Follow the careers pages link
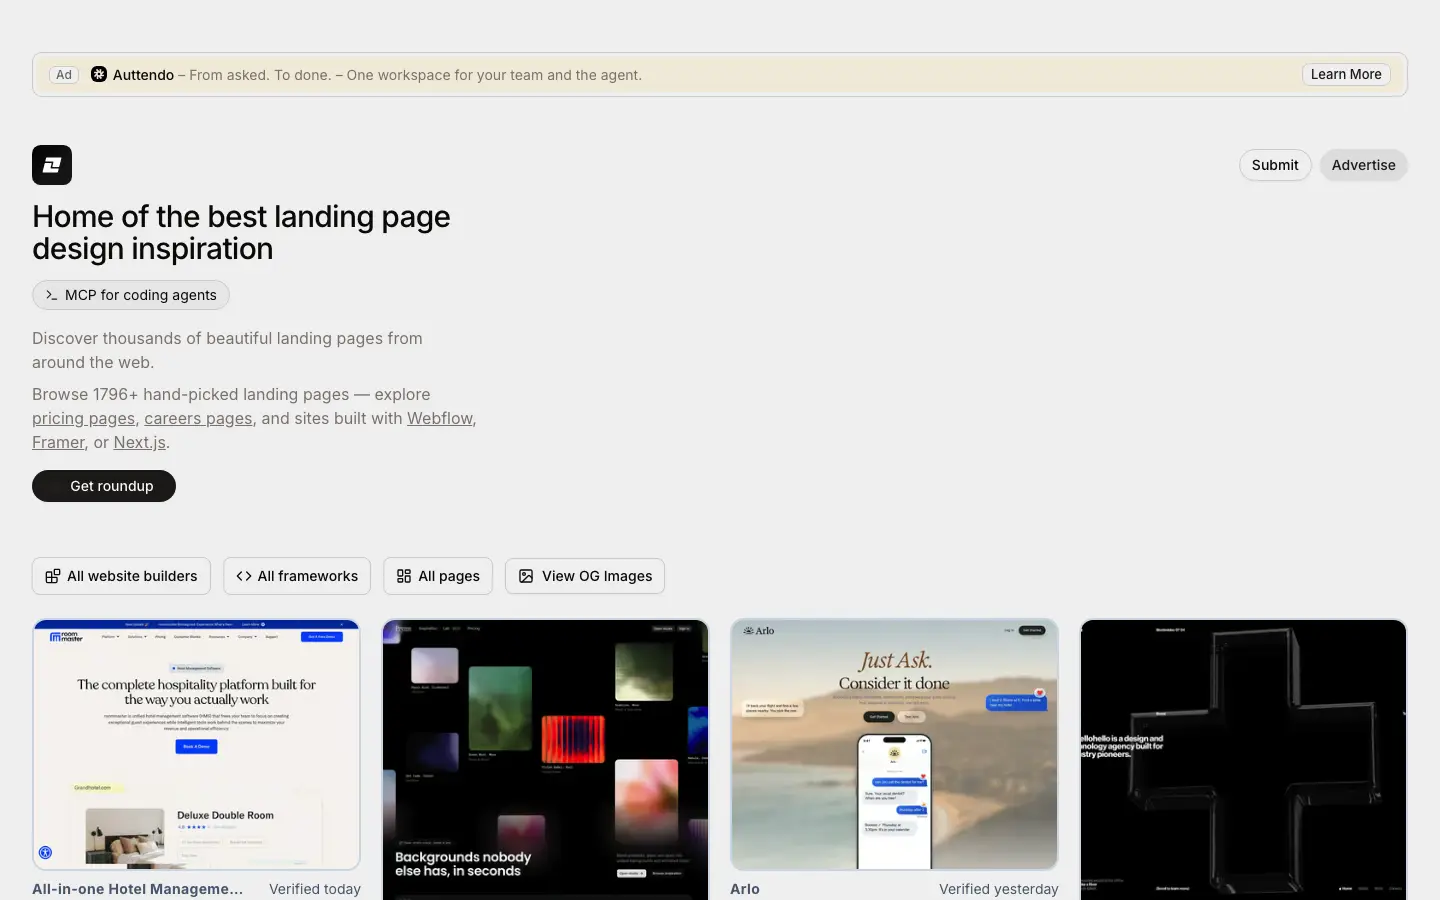Screen dimensions: 1440x900 [x=198, y=418]
